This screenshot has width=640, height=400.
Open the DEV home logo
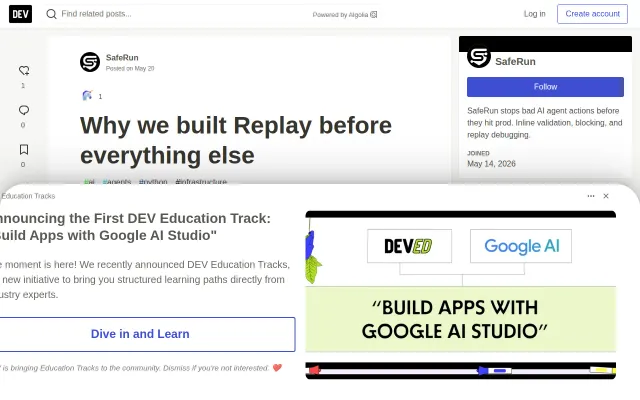[x=20, y=14]
